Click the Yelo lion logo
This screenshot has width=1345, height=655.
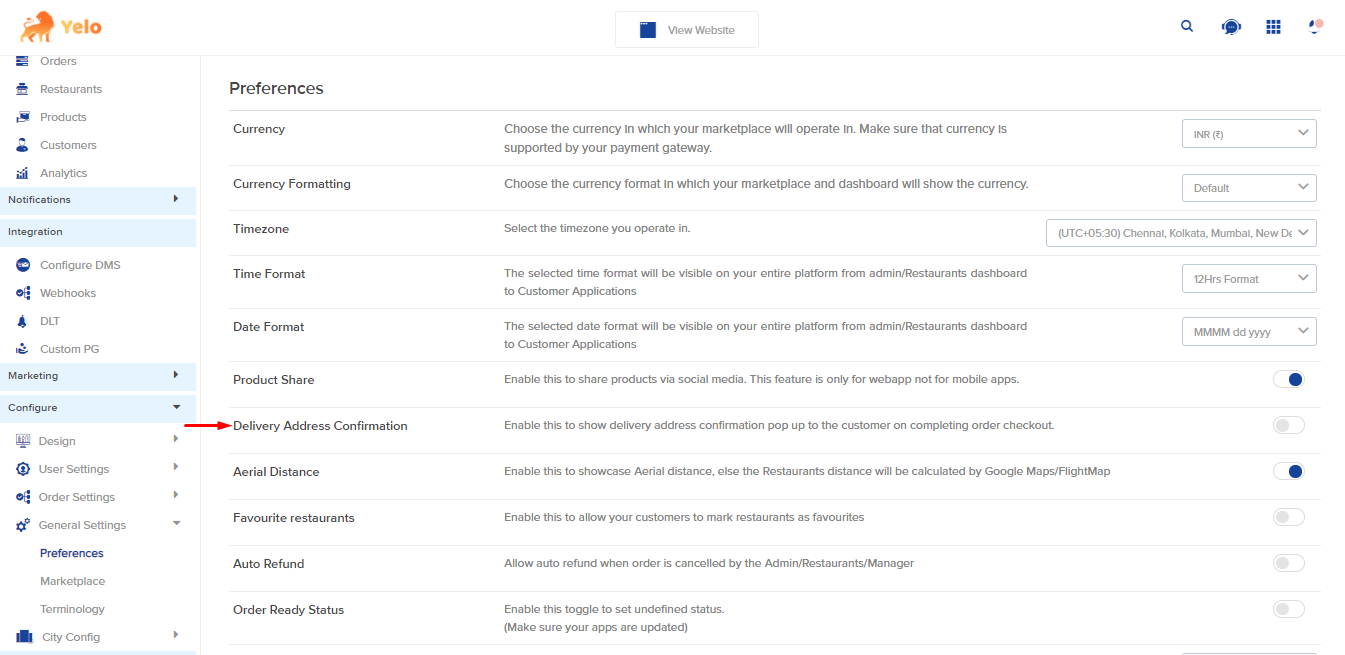pos(60,27)
